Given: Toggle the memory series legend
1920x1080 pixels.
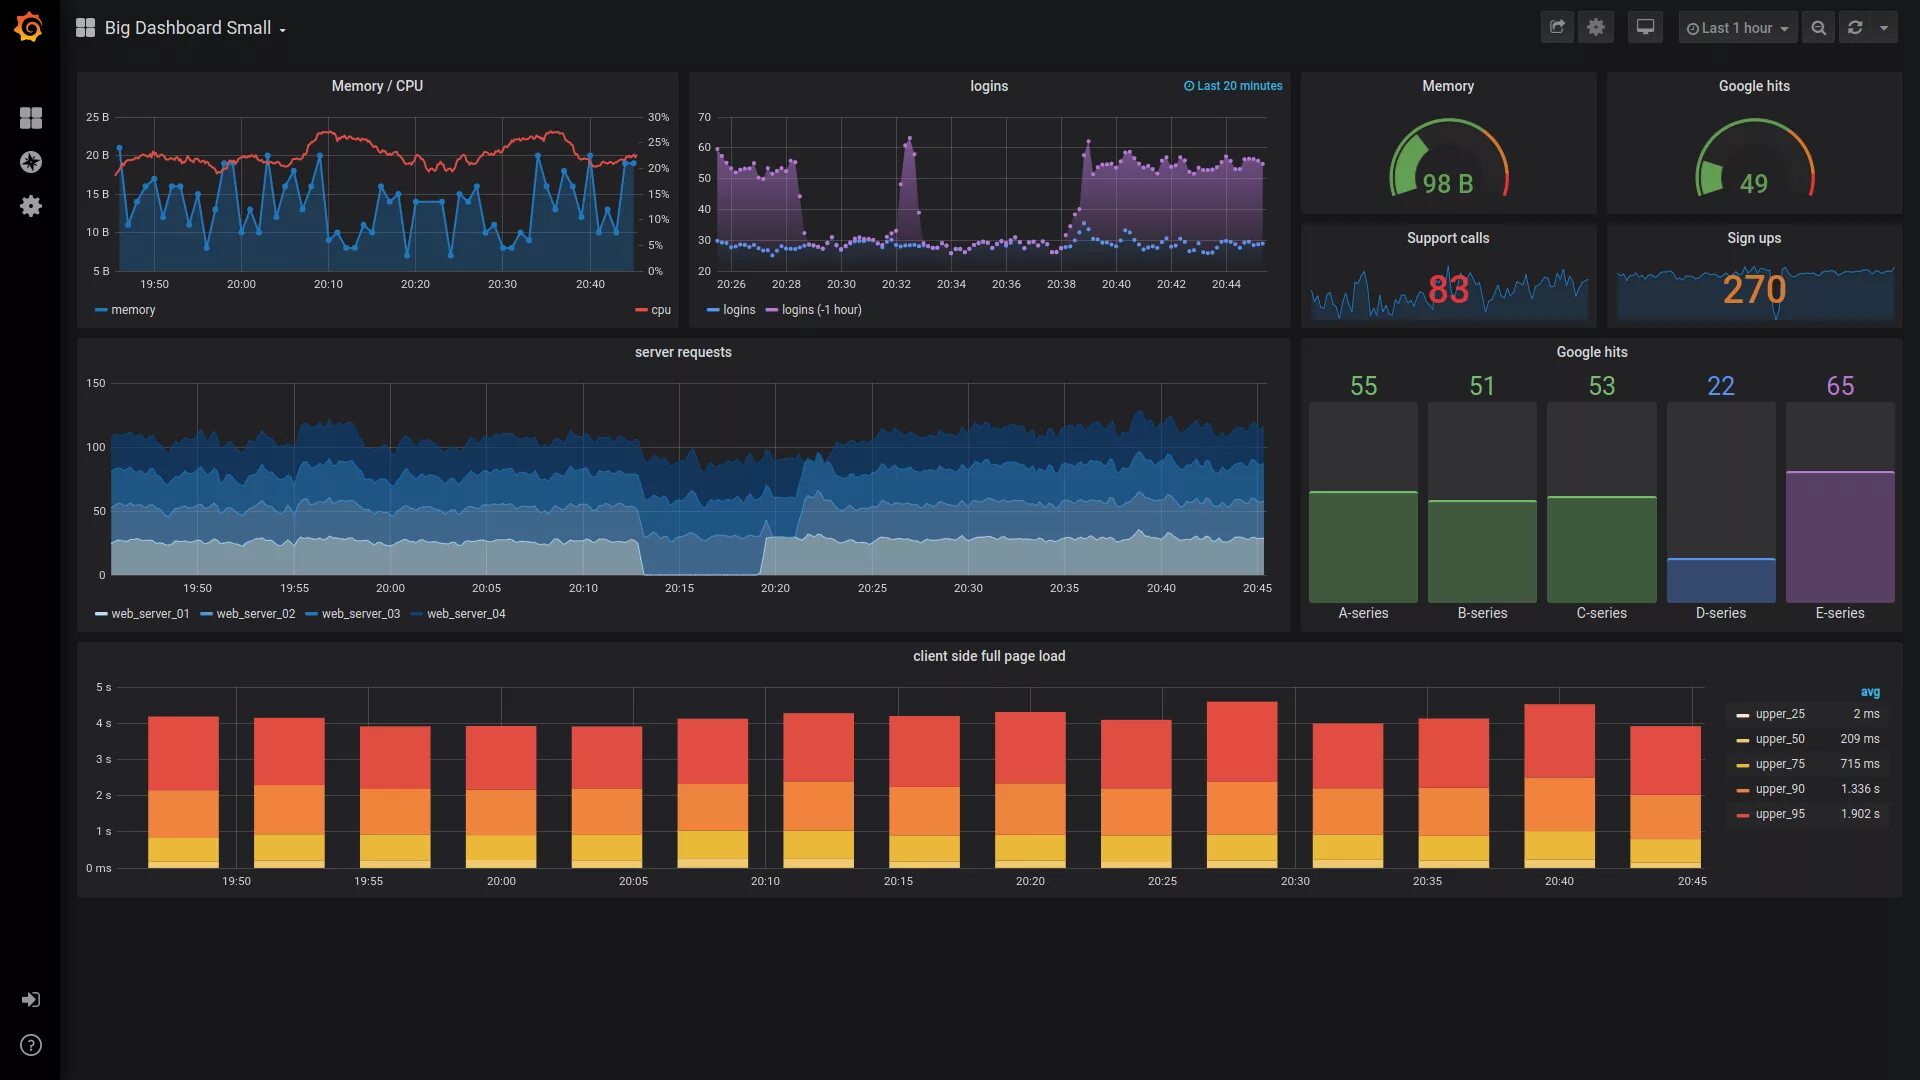Looking at the screenshot, I should 132,310.
